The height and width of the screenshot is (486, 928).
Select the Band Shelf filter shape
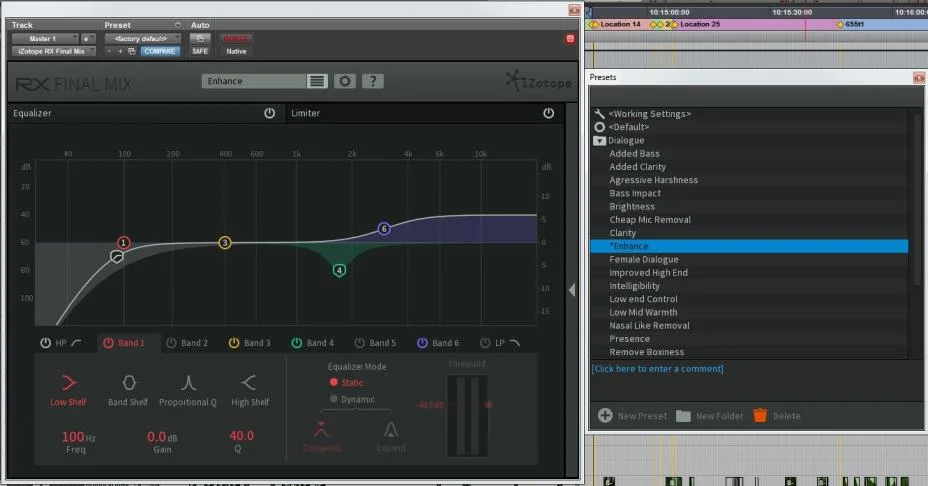(x=128, y=390)
